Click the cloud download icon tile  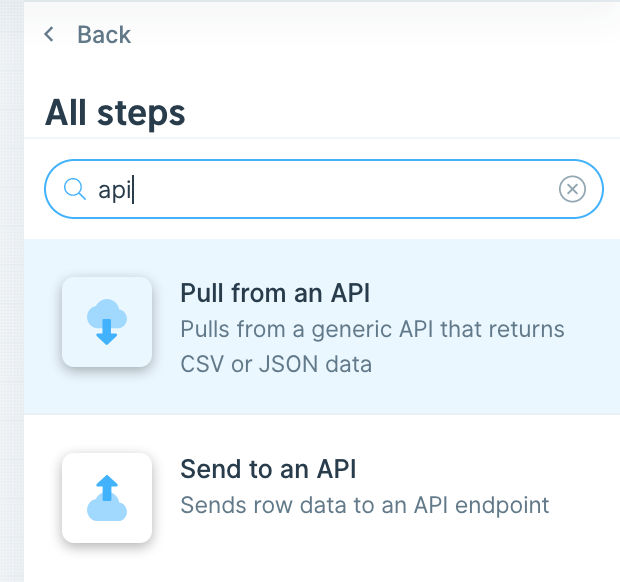point(107,322)
